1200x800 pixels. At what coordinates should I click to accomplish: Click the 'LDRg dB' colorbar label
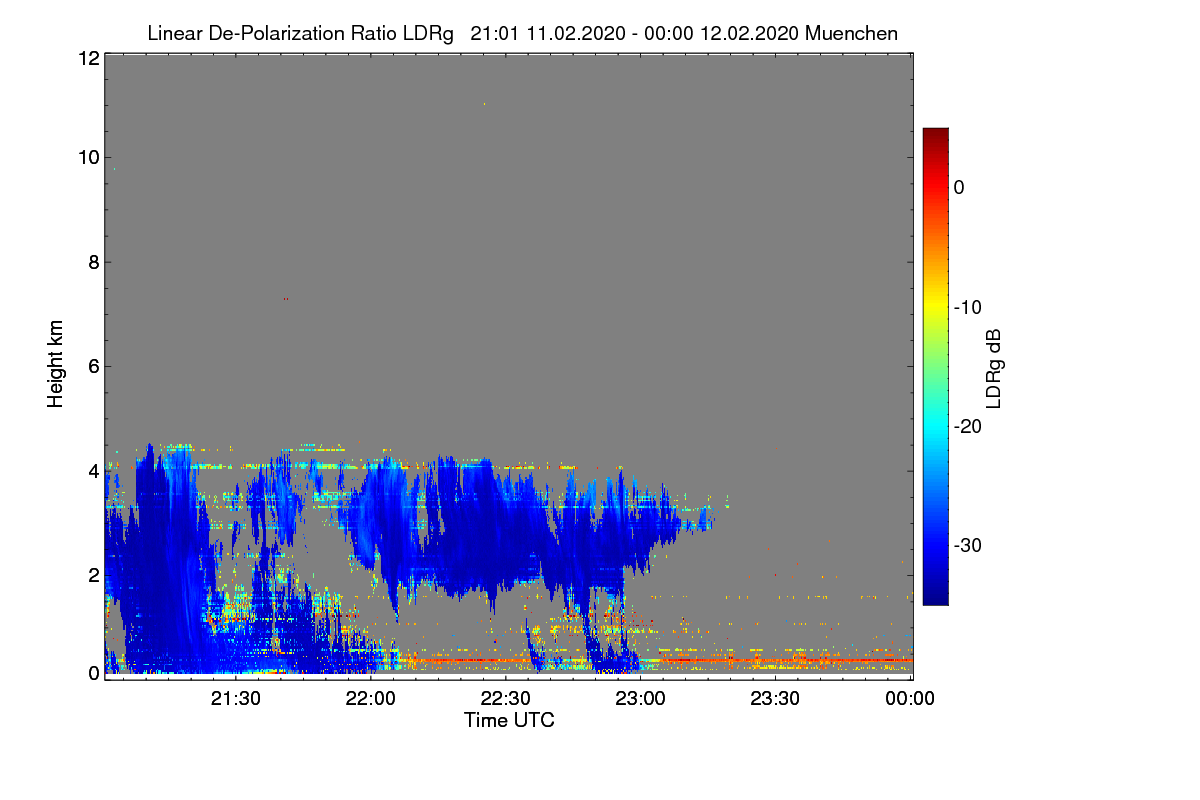(993, 368)
